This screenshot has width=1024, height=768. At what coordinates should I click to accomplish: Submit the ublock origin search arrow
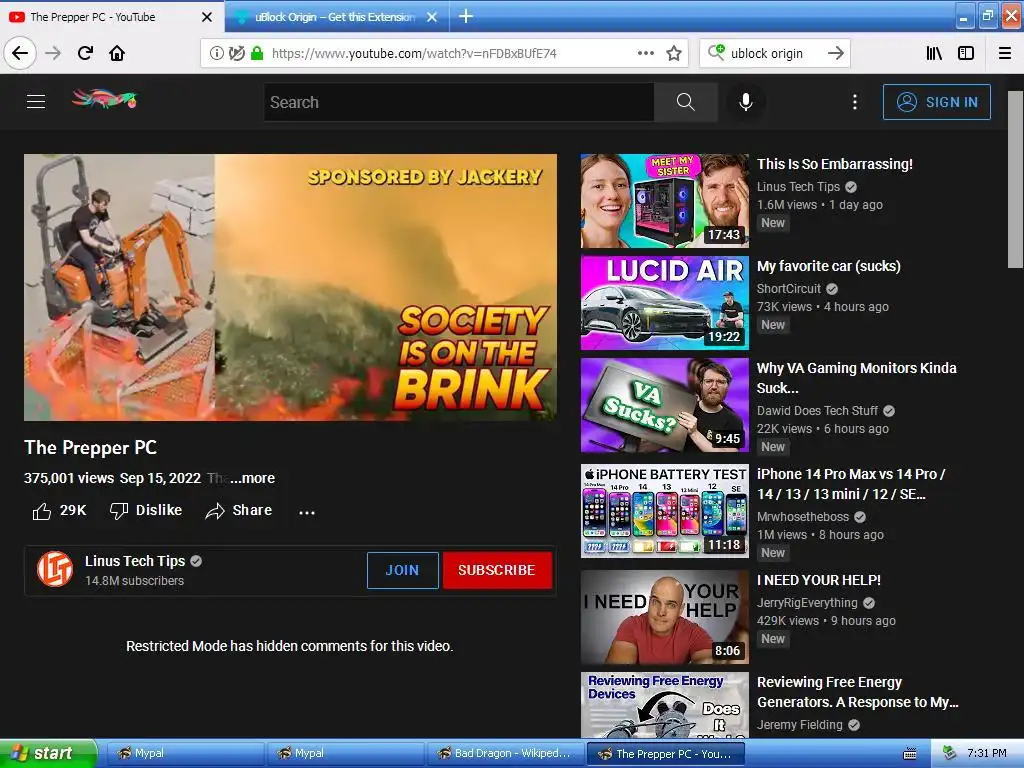(x=836, y=53)
